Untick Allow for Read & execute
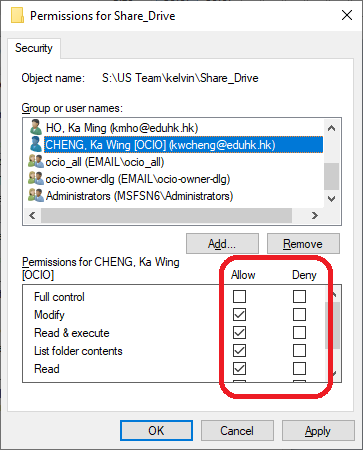This screenshot has width=363, height=450. point(239,332)
